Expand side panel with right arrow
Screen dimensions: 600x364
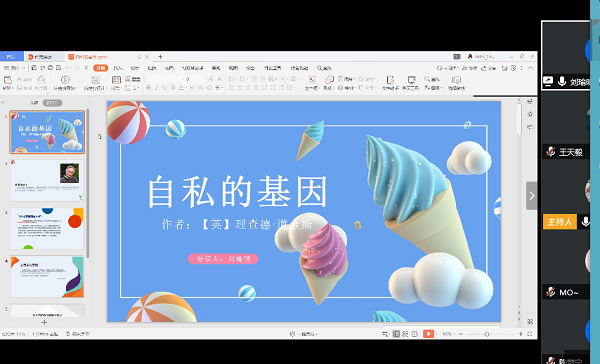[x=532, y=196]
